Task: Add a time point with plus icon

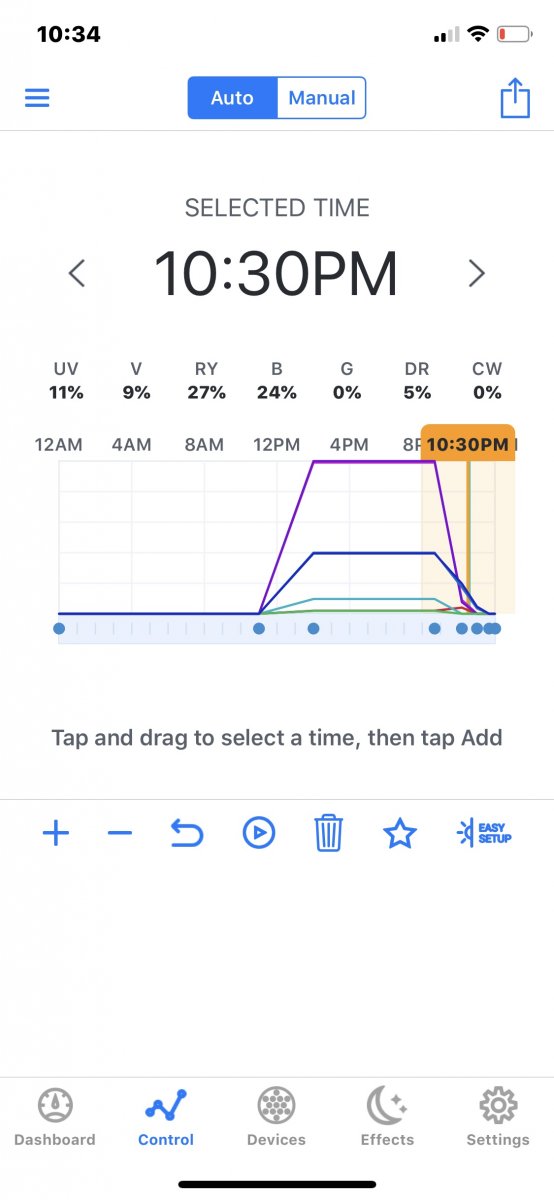Action: (x=56, y=832)
